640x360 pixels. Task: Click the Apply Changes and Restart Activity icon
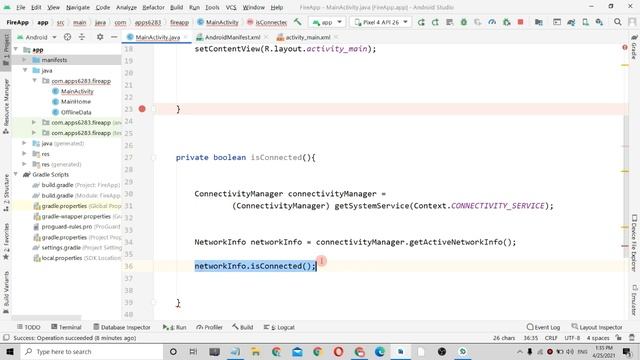[x=435, y=22]
